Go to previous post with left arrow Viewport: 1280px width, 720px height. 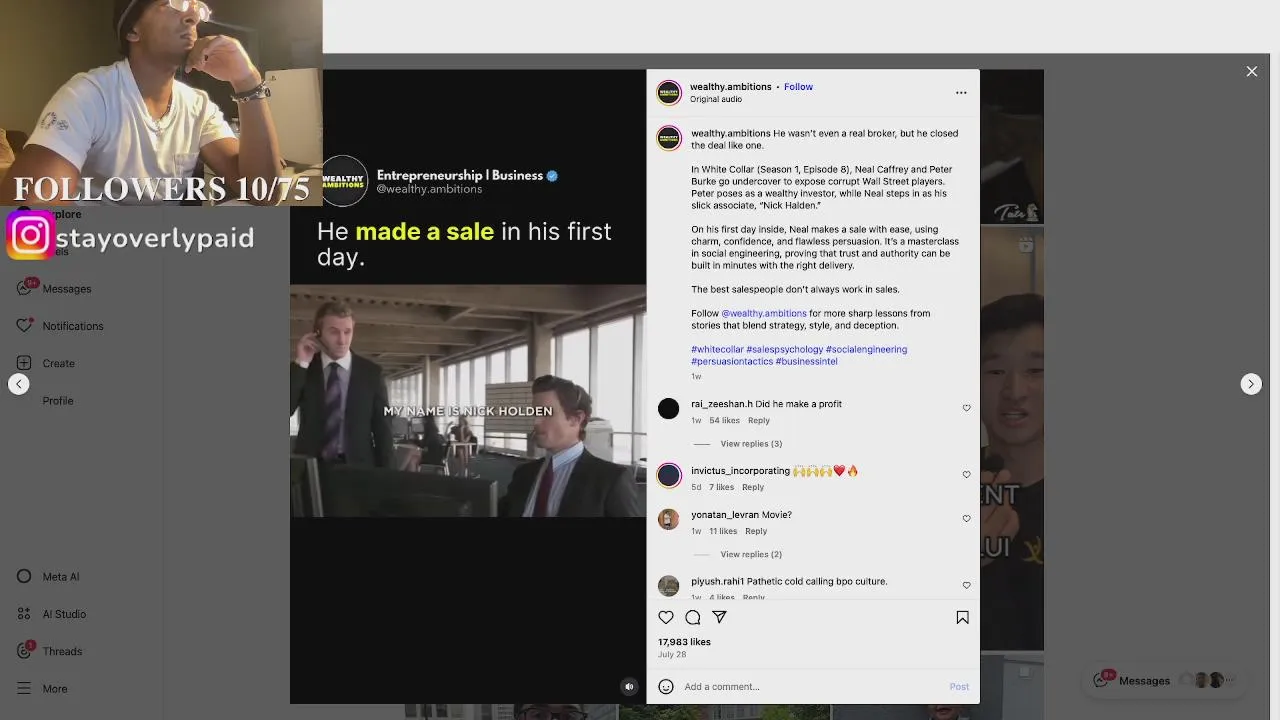click(19, 384)
